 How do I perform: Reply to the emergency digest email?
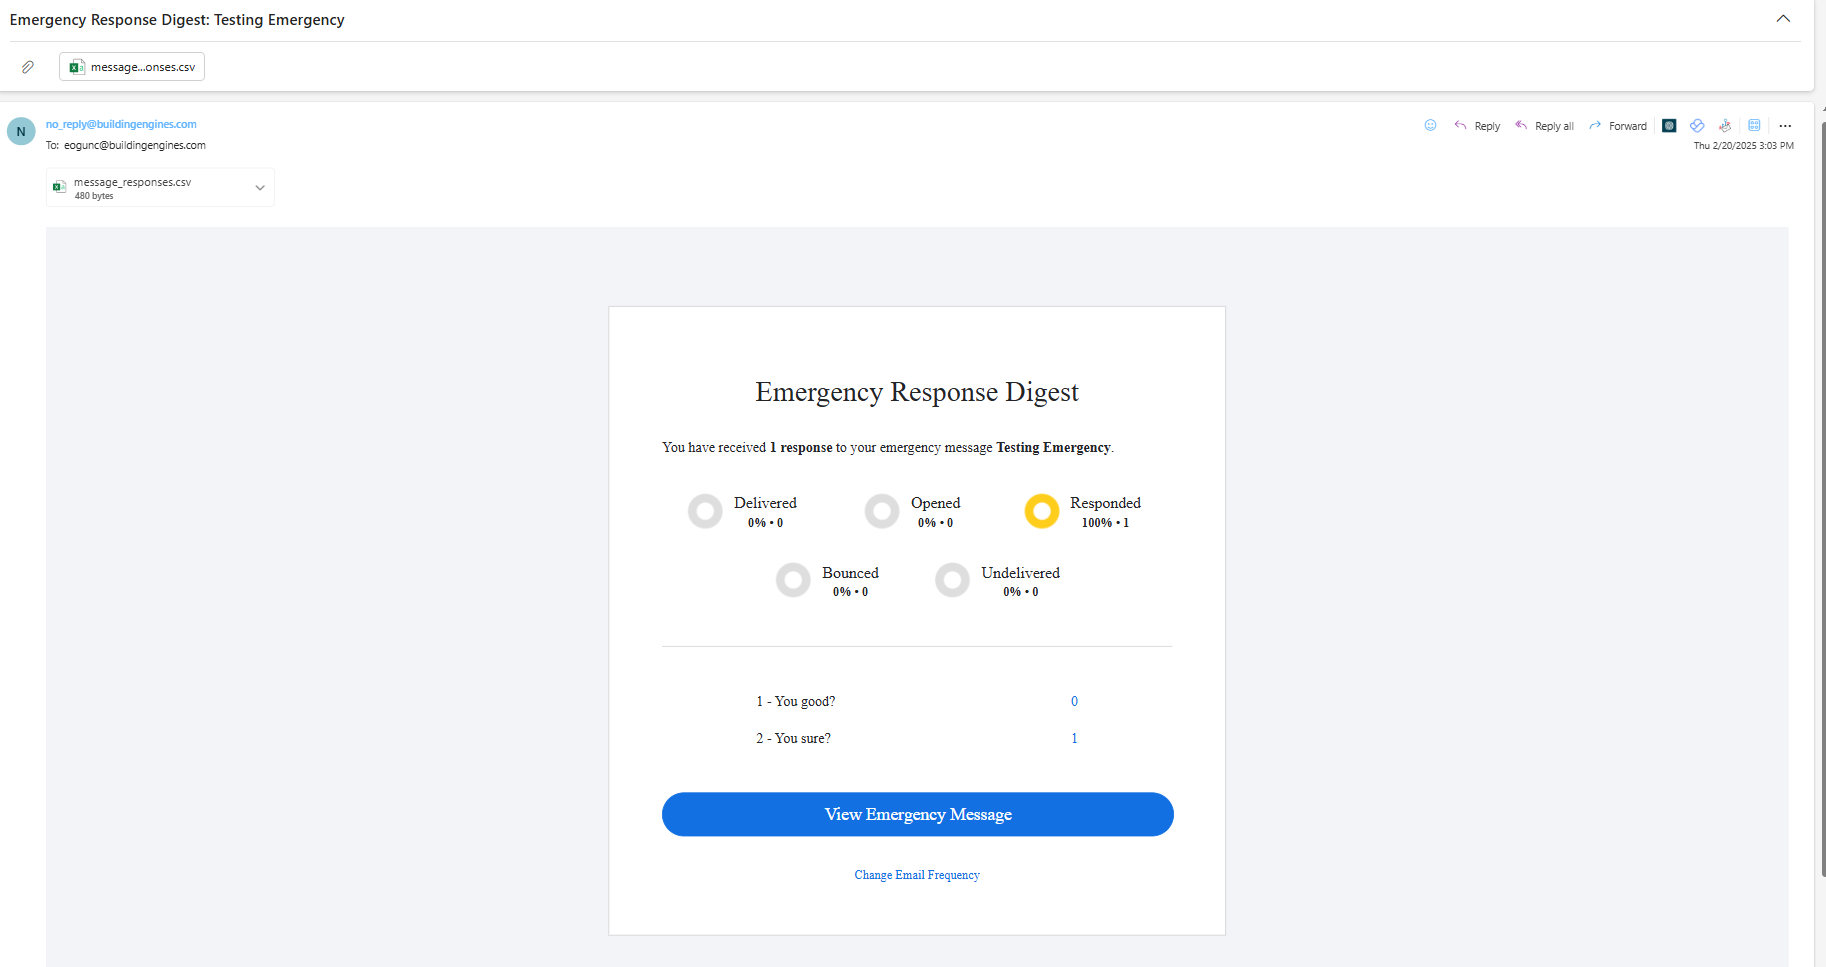pos(1477,126)
